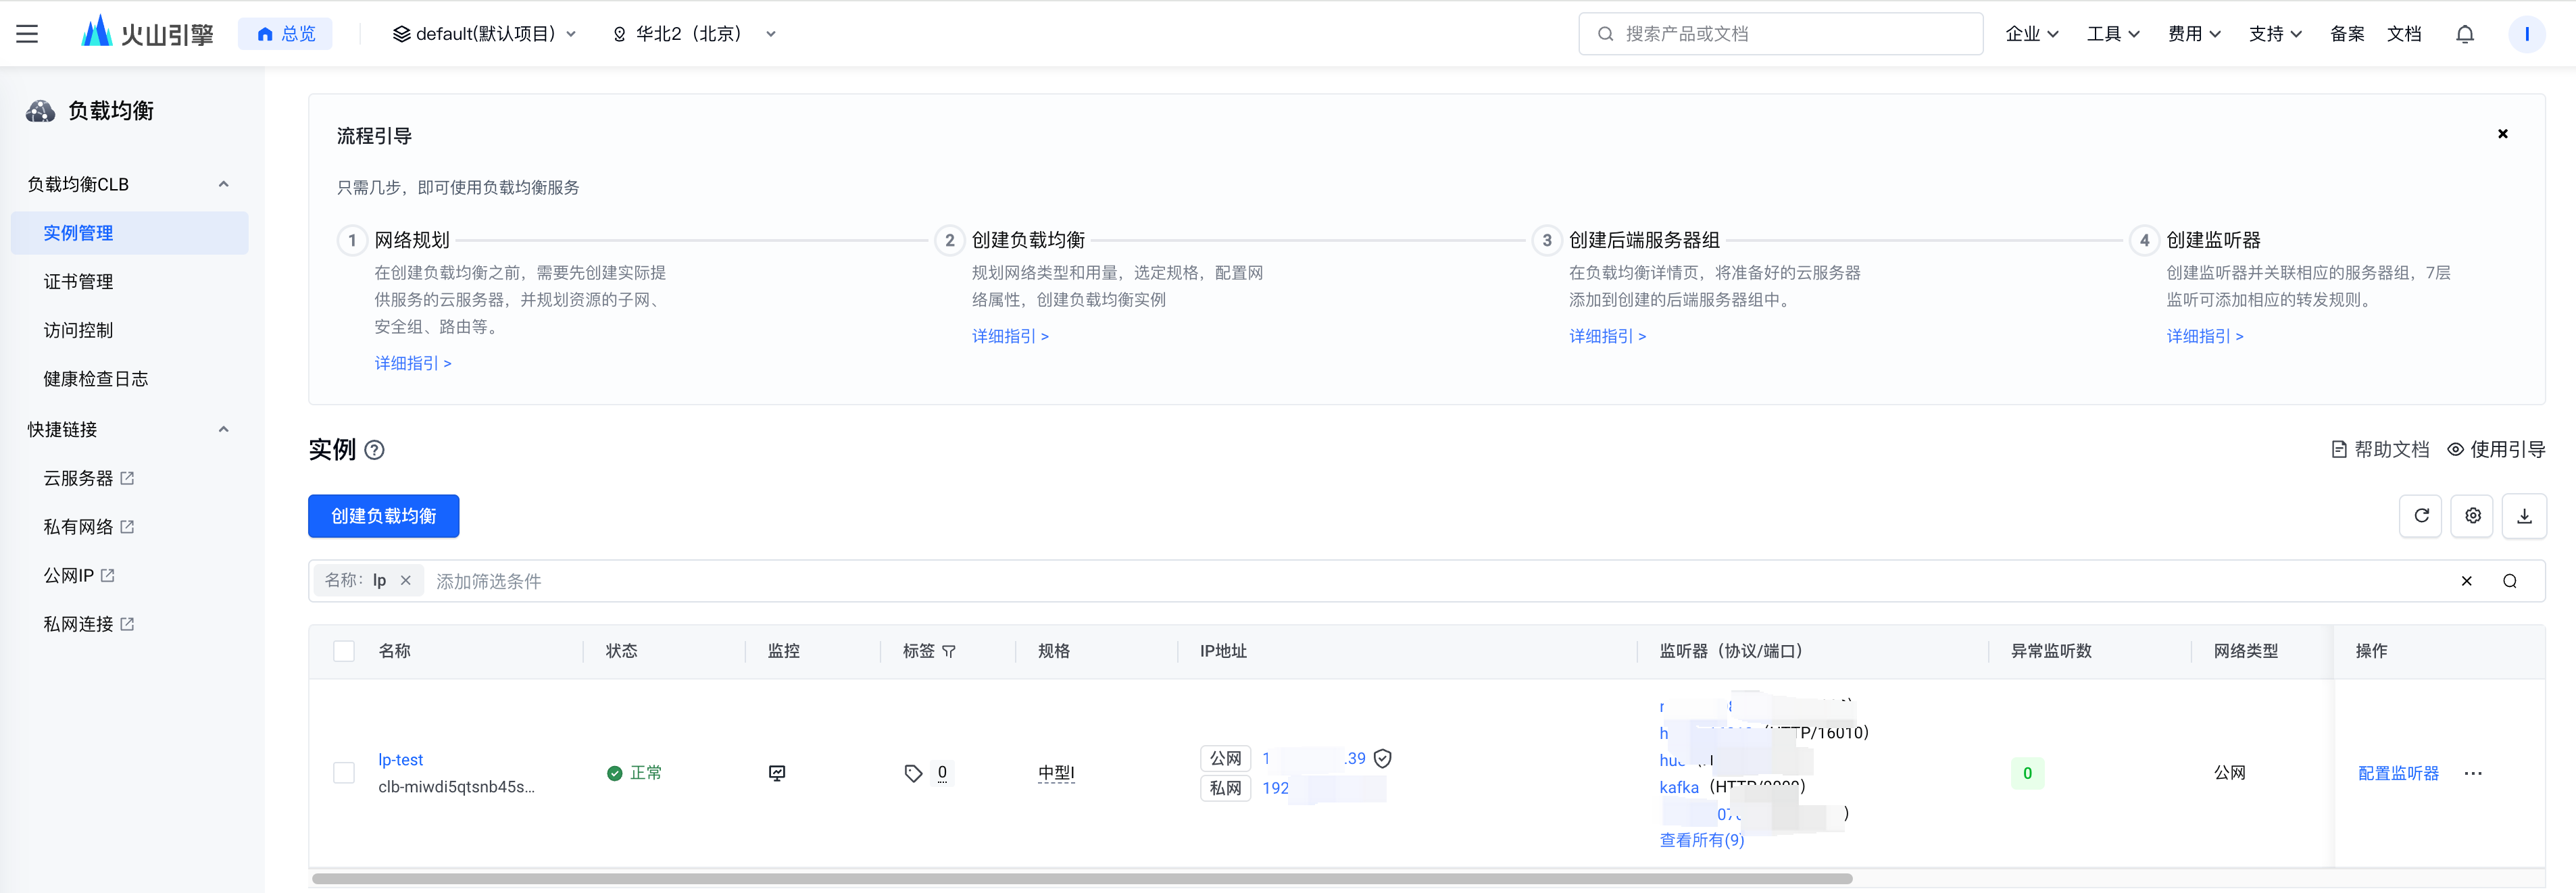Open 帮助文档 link

pyautogui.click(x=2379, y=450)
